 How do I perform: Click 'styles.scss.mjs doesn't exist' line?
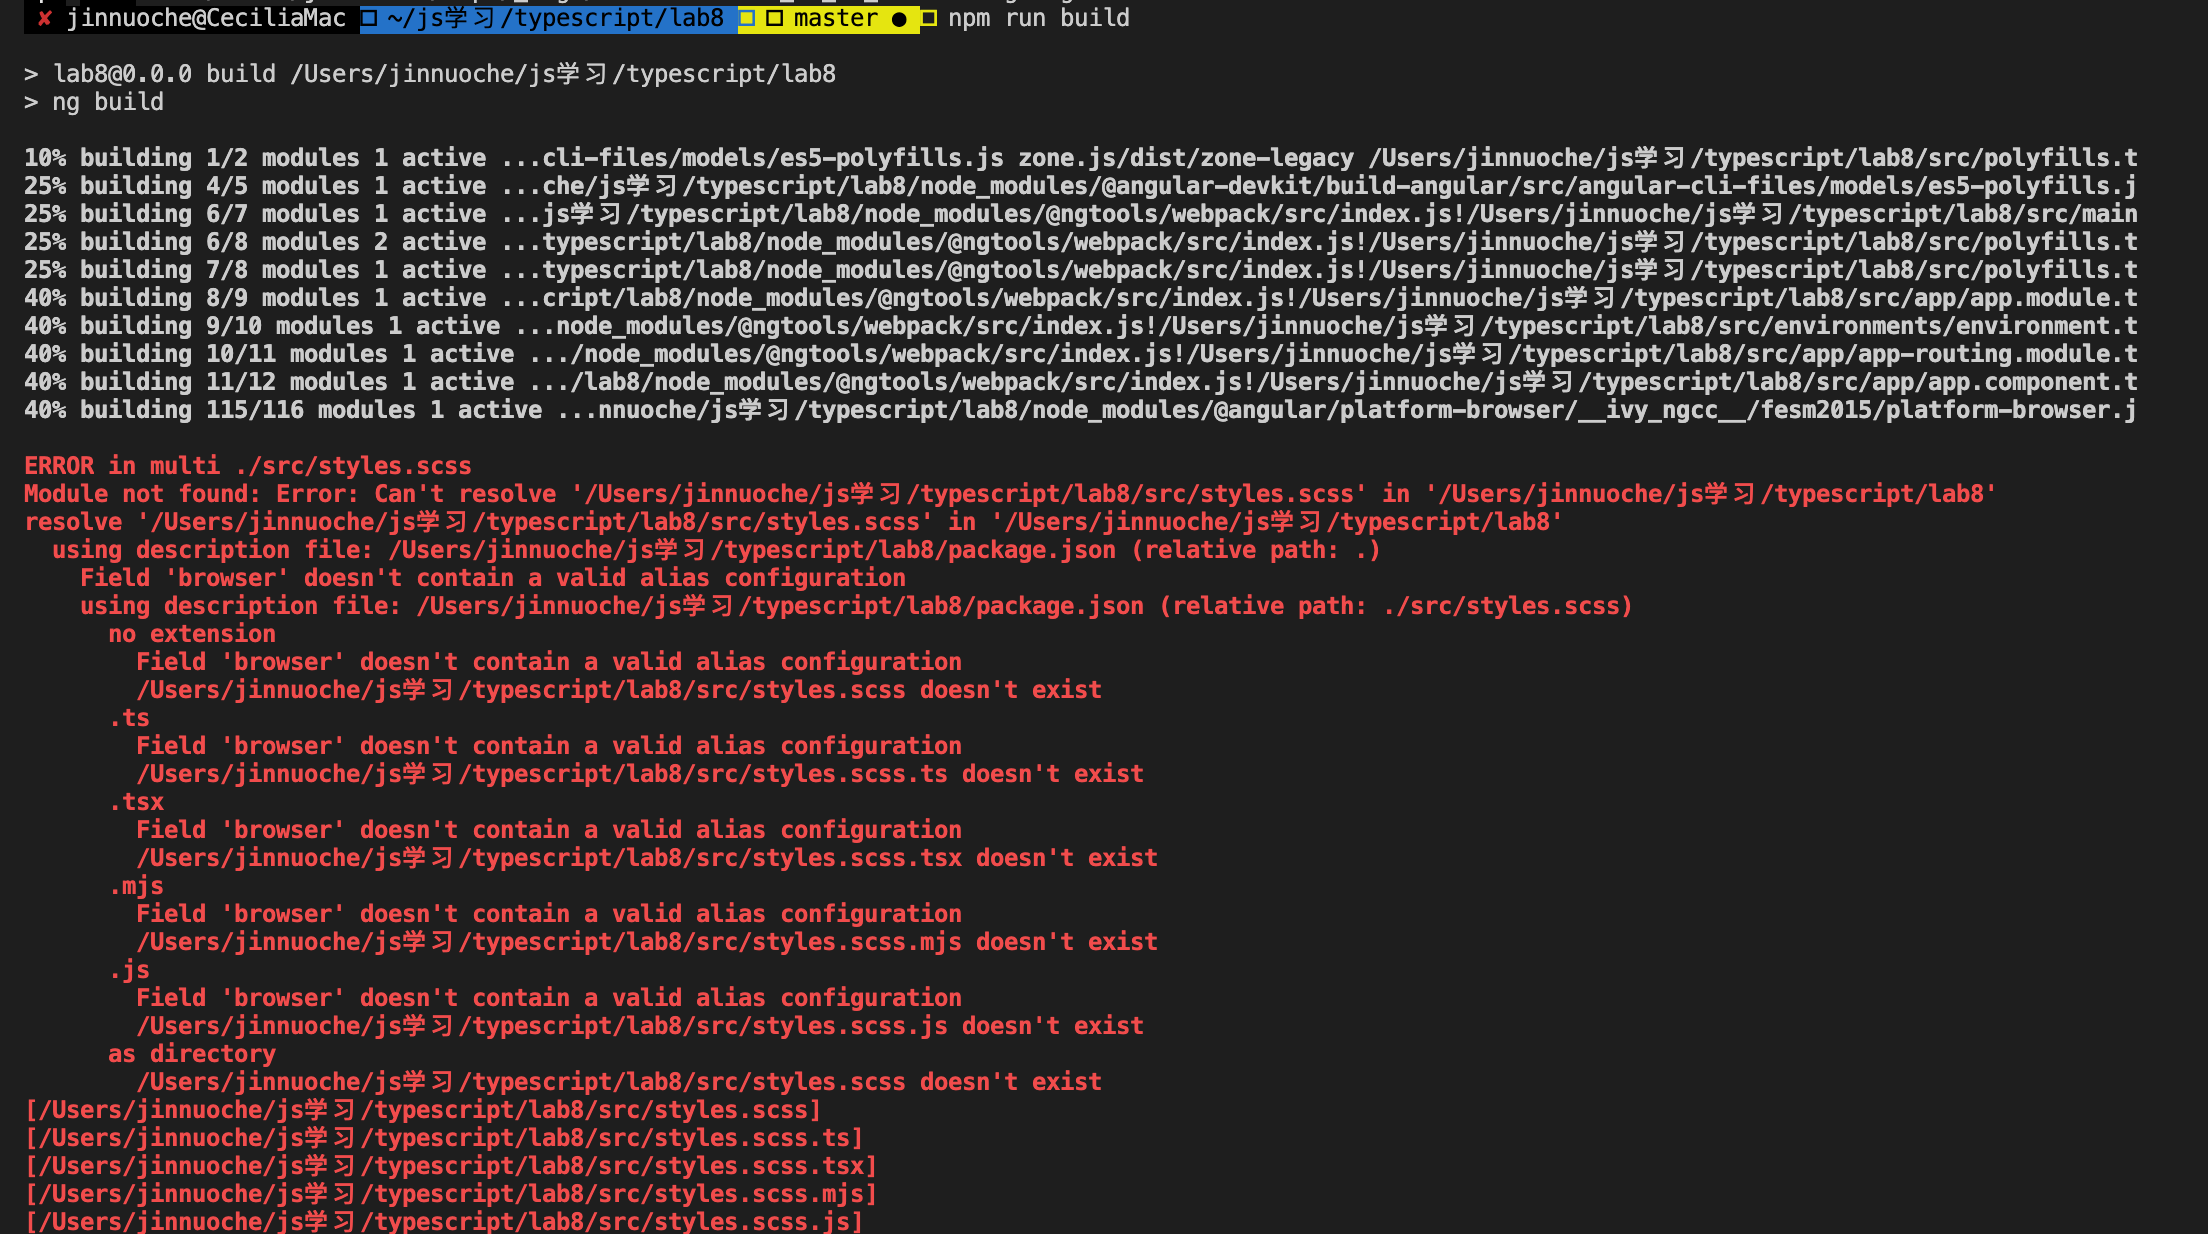[647, 942]
